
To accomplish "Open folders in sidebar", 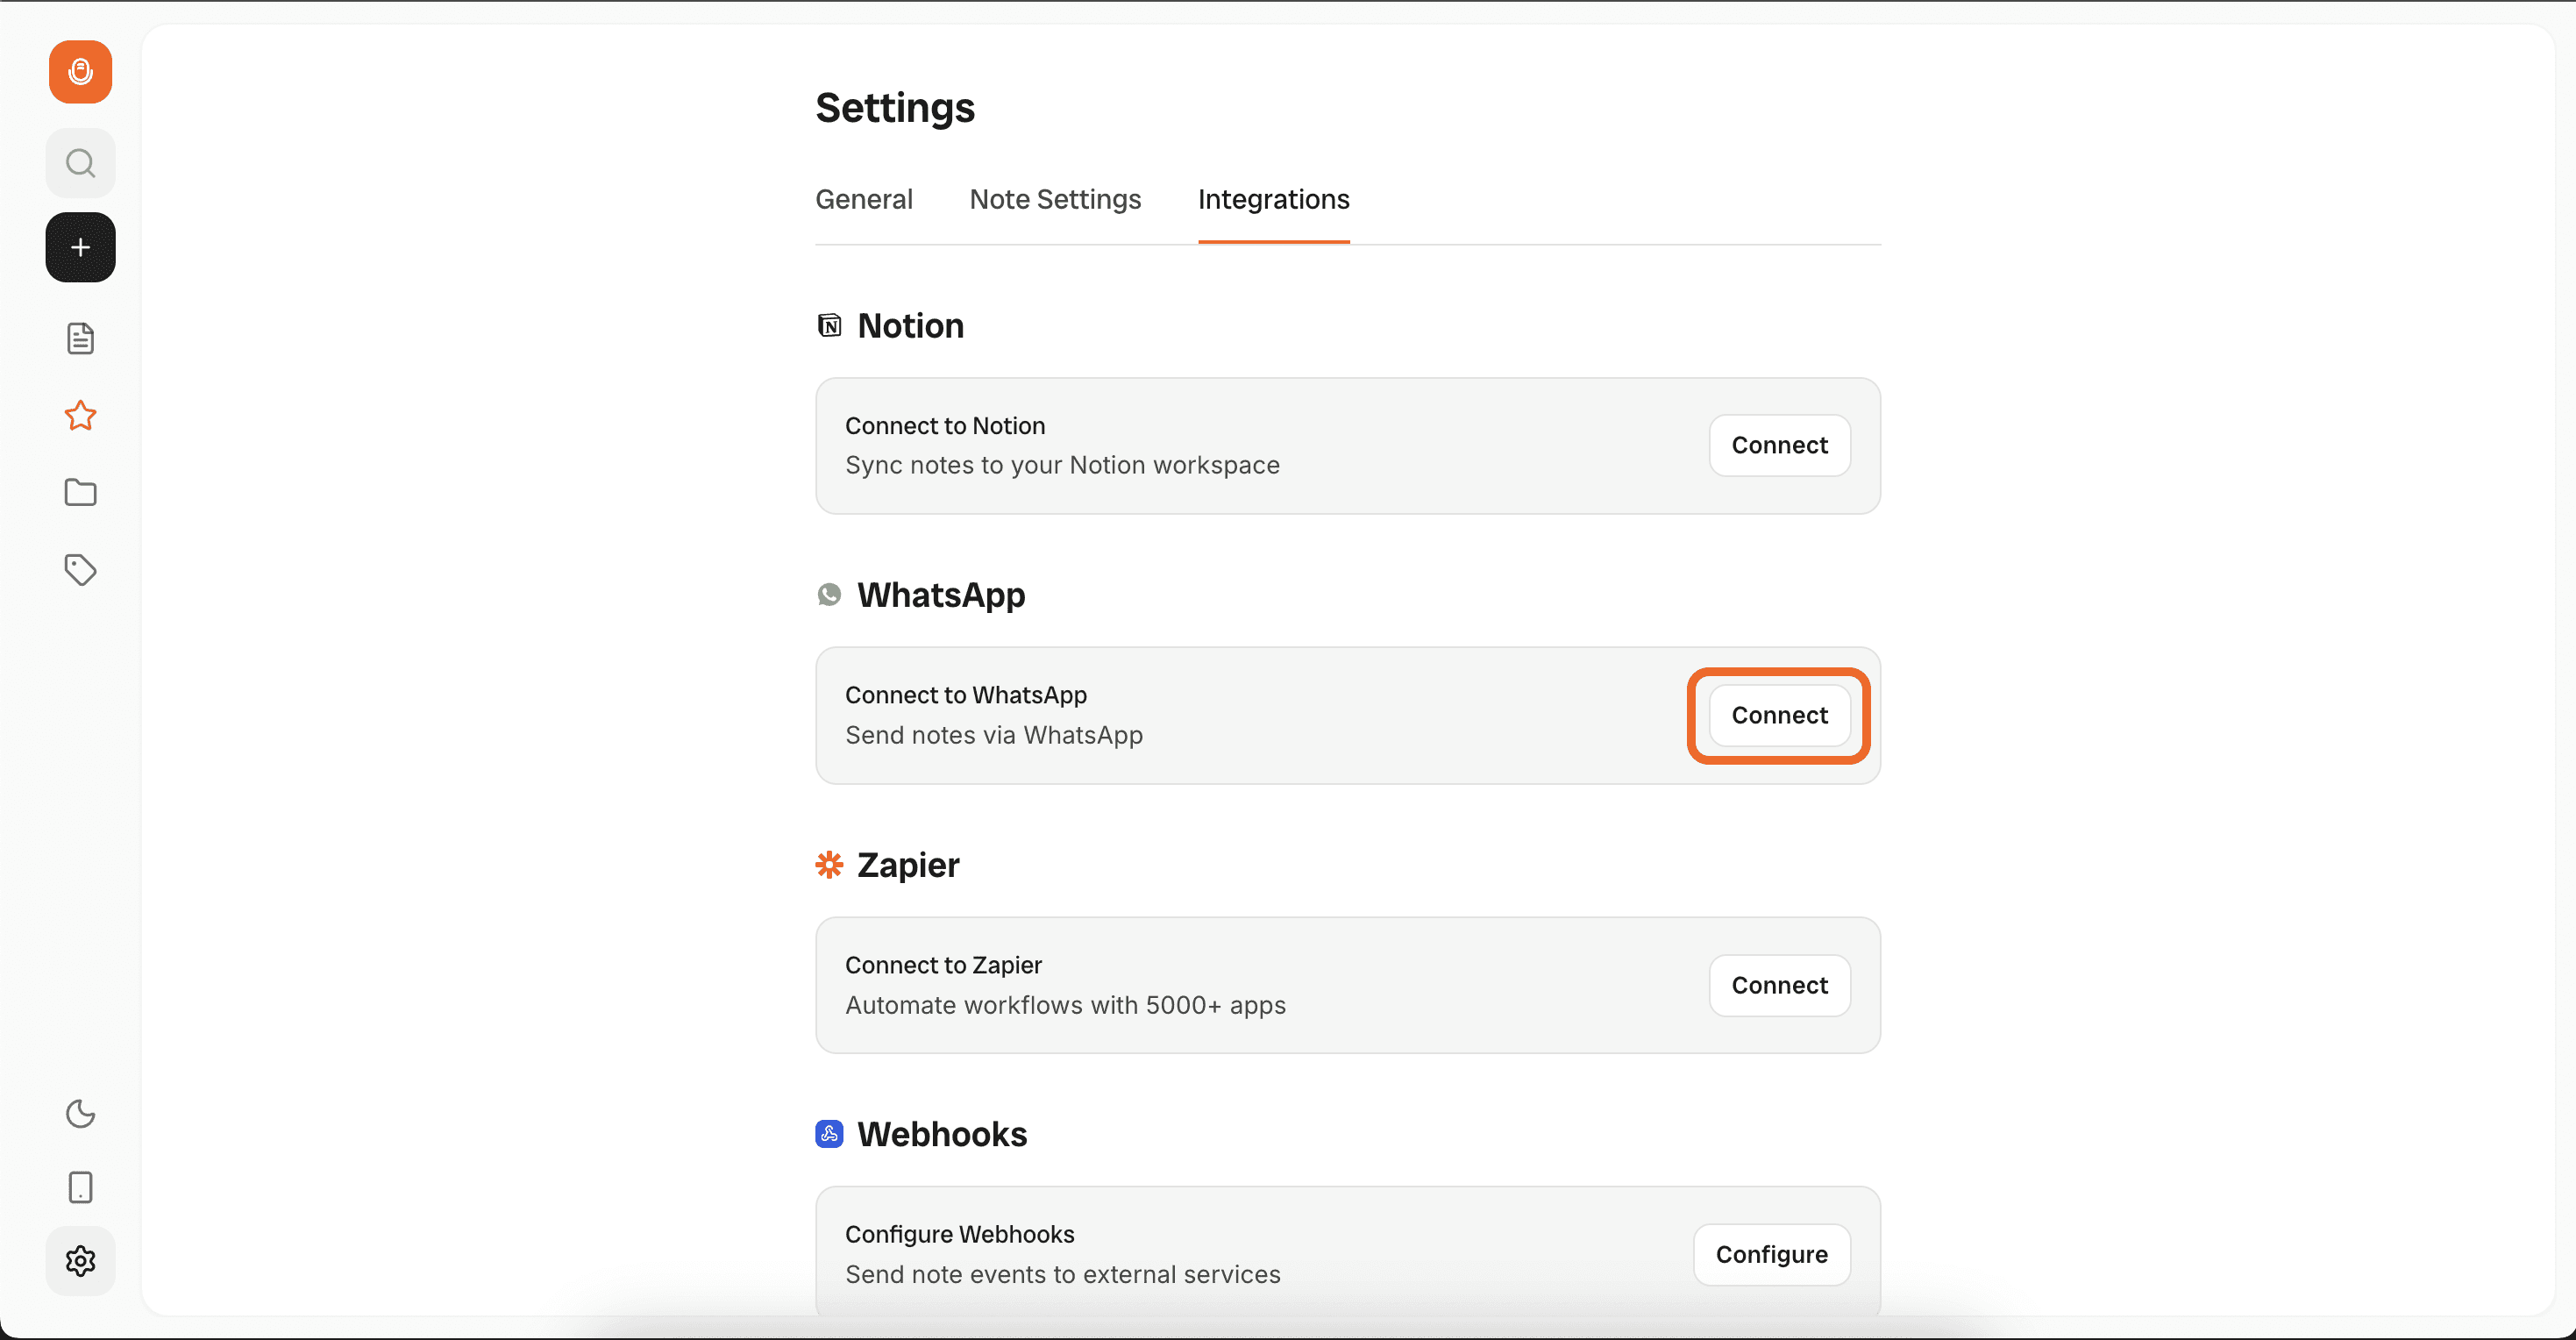I will coord(80,492).
